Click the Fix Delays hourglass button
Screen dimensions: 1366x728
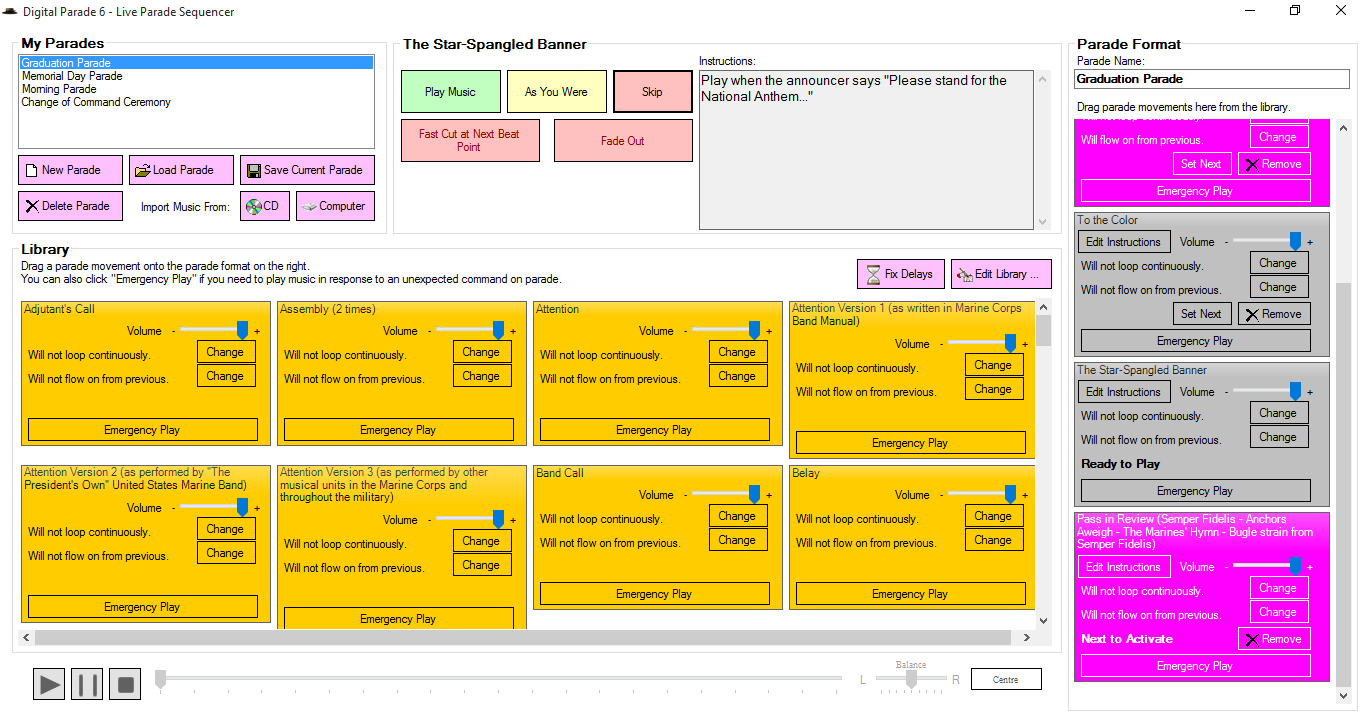(x=900, y=274)
